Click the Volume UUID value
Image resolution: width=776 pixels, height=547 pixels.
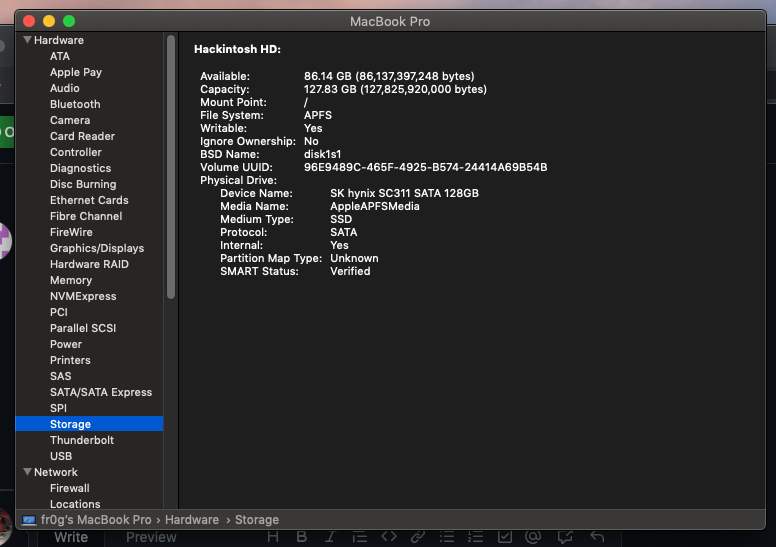point(426,167)
